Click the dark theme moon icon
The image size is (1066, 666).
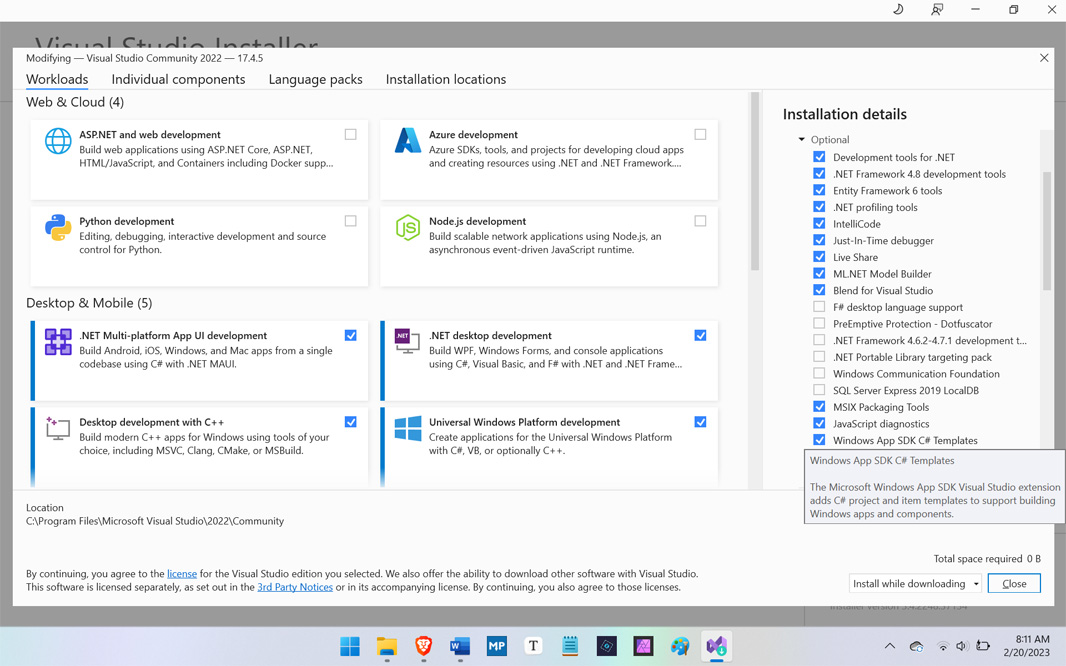coord(898,10)
